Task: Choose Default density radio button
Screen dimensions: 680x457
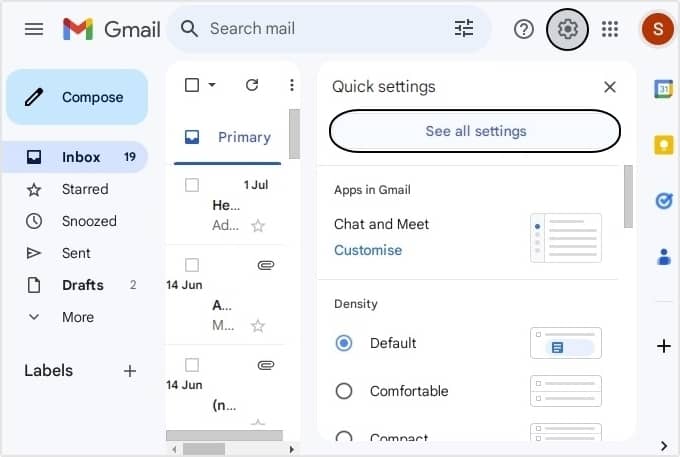Action: pyautogui.click(x=344, y=343)
